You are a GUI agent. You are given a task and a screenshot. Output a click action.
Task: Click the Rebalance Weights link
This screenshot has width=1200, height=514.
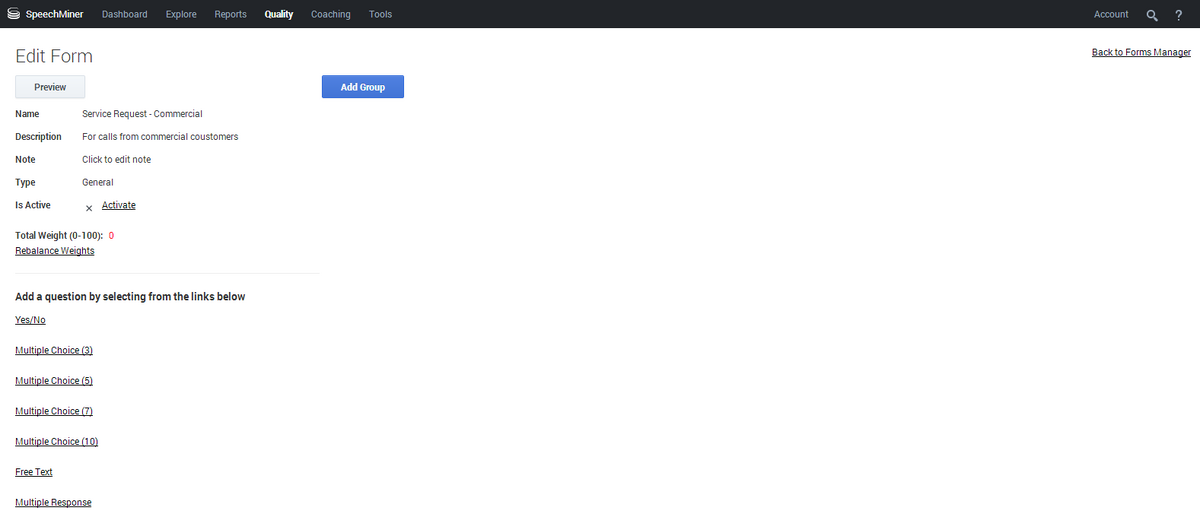coord(55,251)
